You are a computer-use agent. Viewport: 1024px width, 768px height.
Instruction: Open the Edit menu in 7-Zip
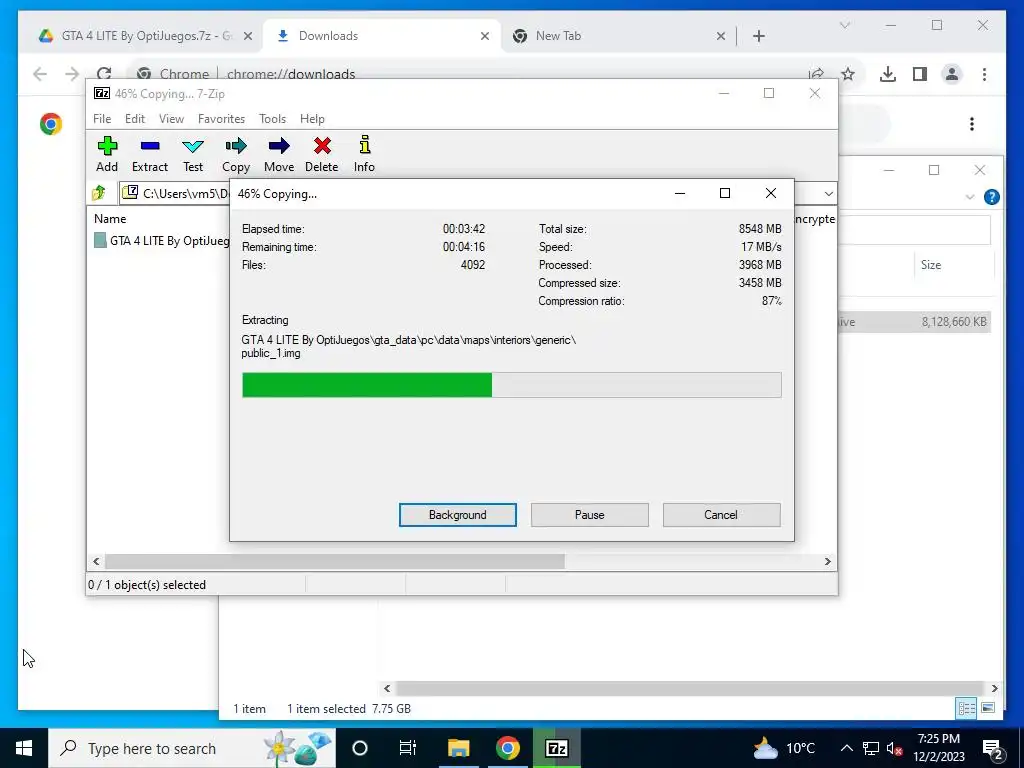click(135, 119)
